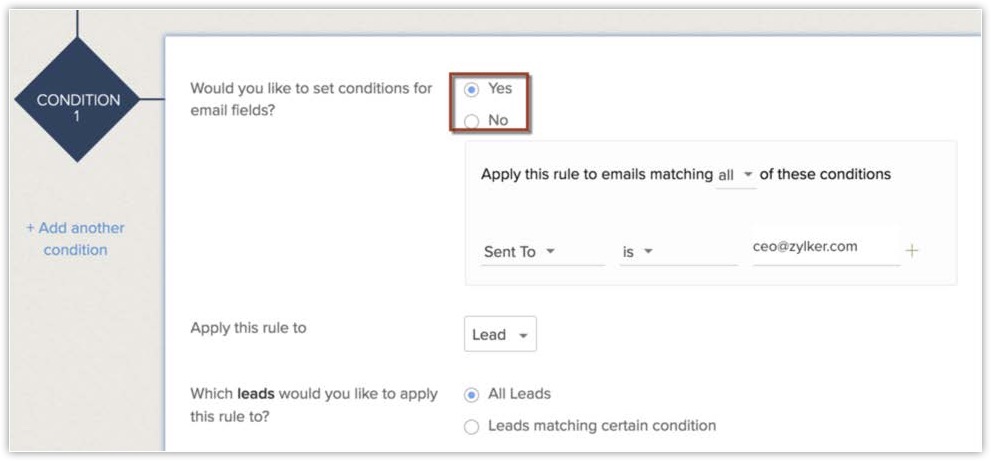Select Leads matching certain condition

coord(472,427)
